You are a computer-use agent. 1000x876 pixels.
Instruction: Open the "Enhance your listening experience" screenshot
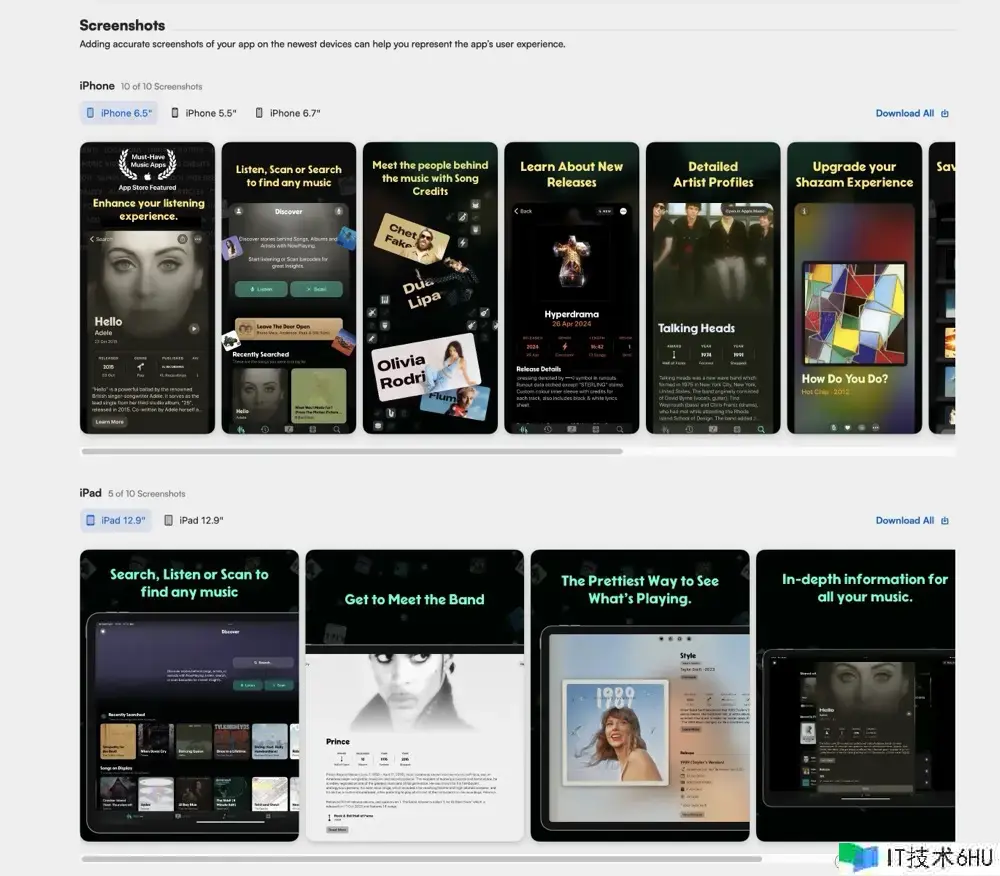click(x=147, y=288)
